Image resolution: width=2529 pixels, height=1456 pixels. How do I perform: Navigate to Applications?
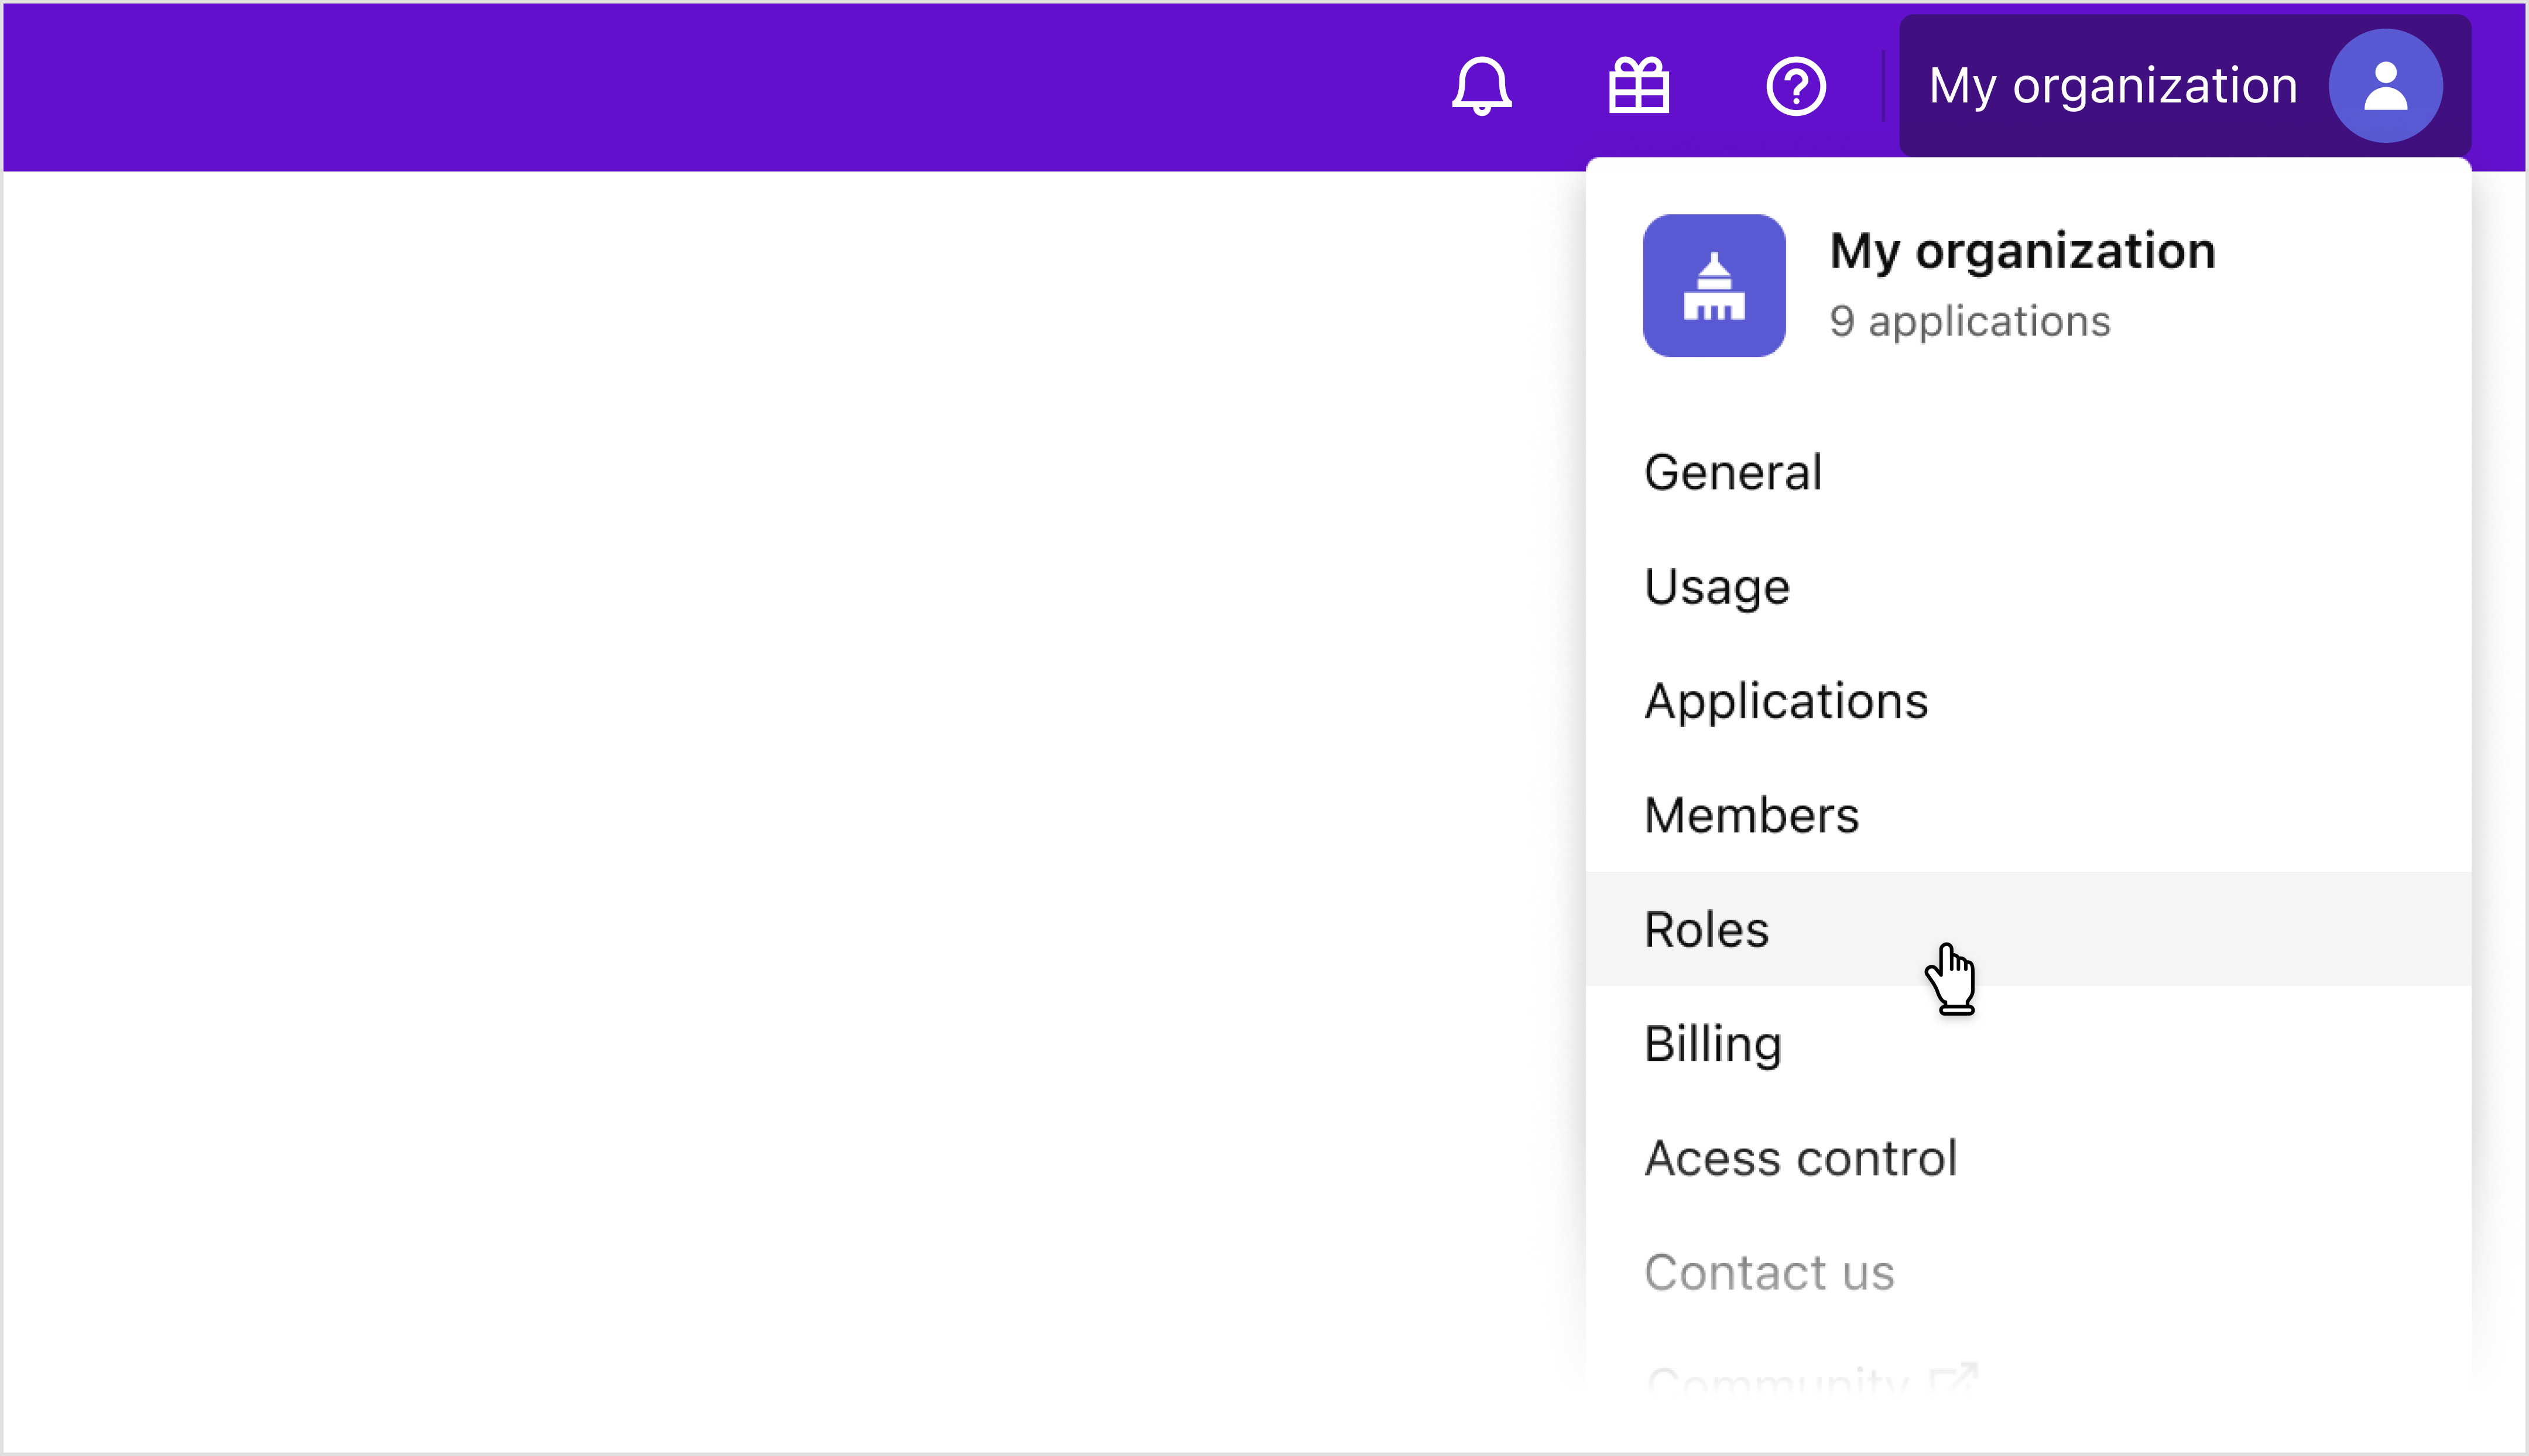(x=1786, y=700)
